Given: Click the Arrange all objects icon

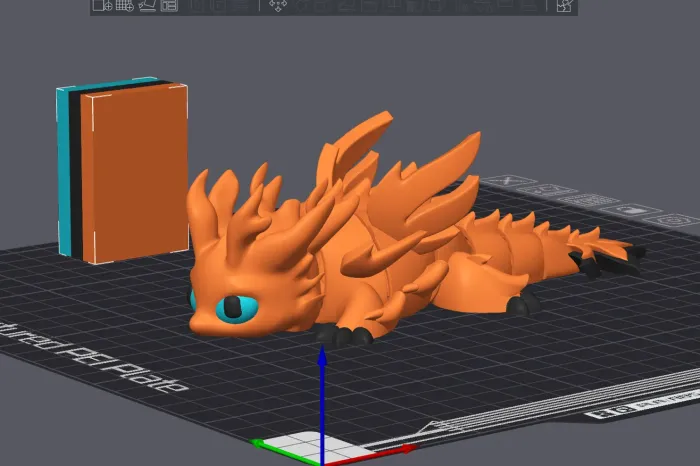Looking at the screenshot, I should [x=168, y=6].
